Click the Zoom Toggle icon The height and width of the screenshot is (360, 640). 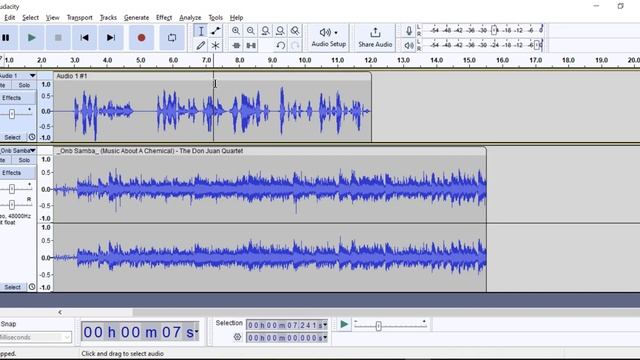pyautogui.click(x=295, y=31)
